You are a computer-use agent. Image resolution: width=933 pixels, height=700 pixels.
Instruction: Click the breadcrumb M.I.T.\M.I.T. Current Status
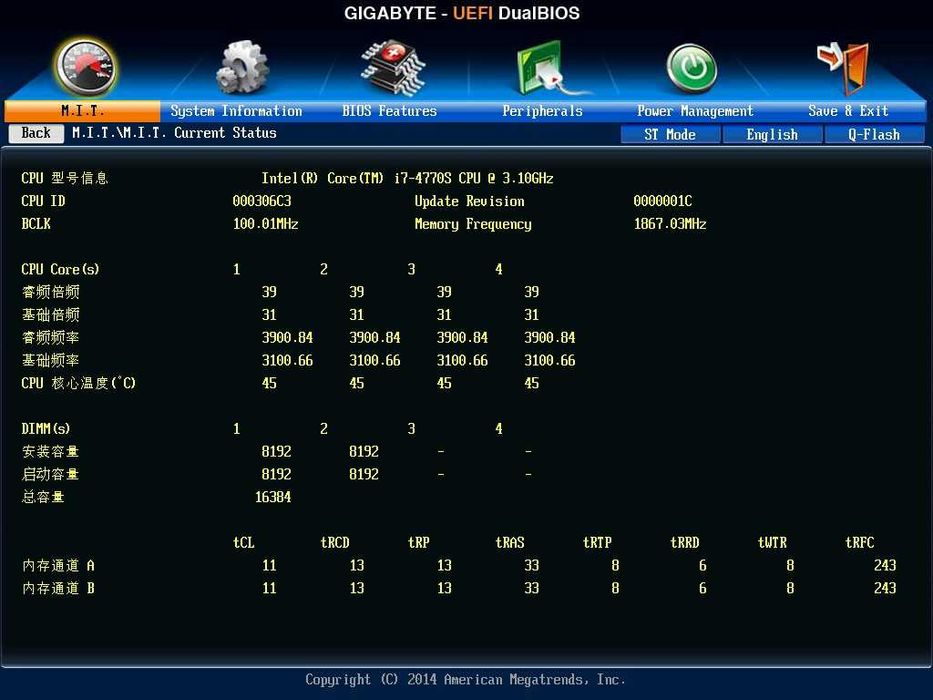click(174, 133)
